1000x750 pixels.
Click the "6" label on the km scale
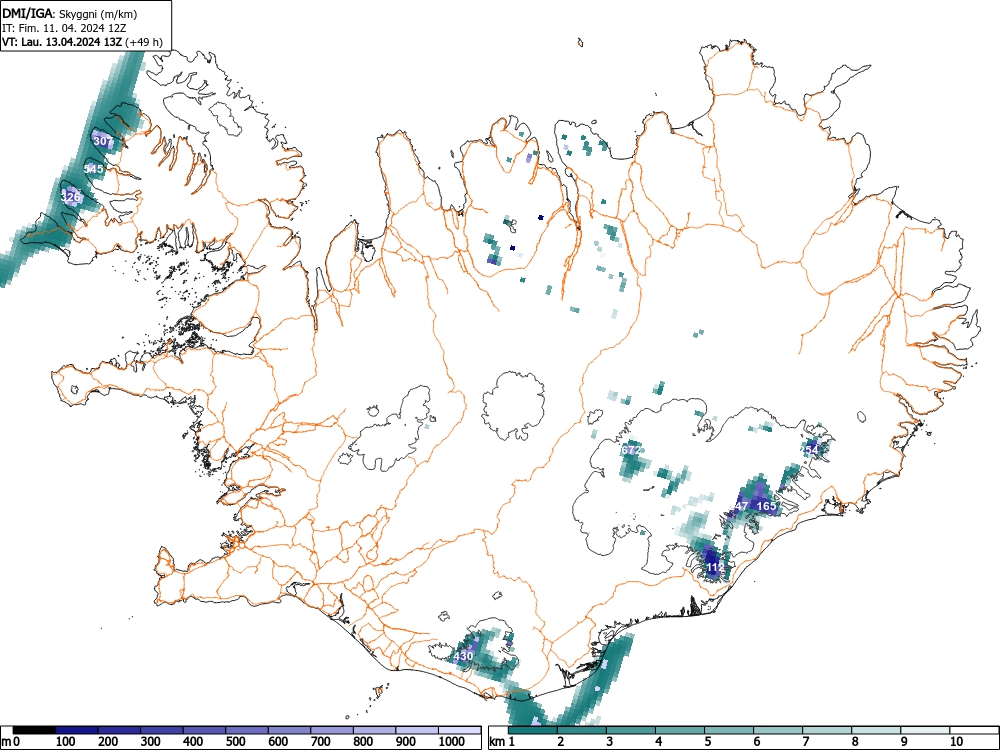point(757,742)
